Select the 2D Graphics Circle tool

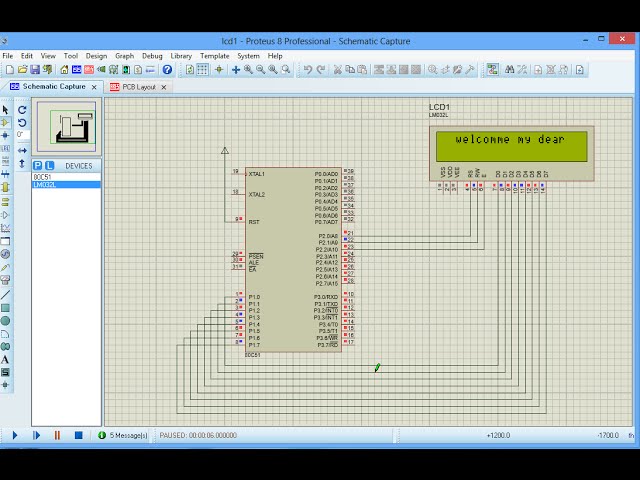tap(5, 320)
